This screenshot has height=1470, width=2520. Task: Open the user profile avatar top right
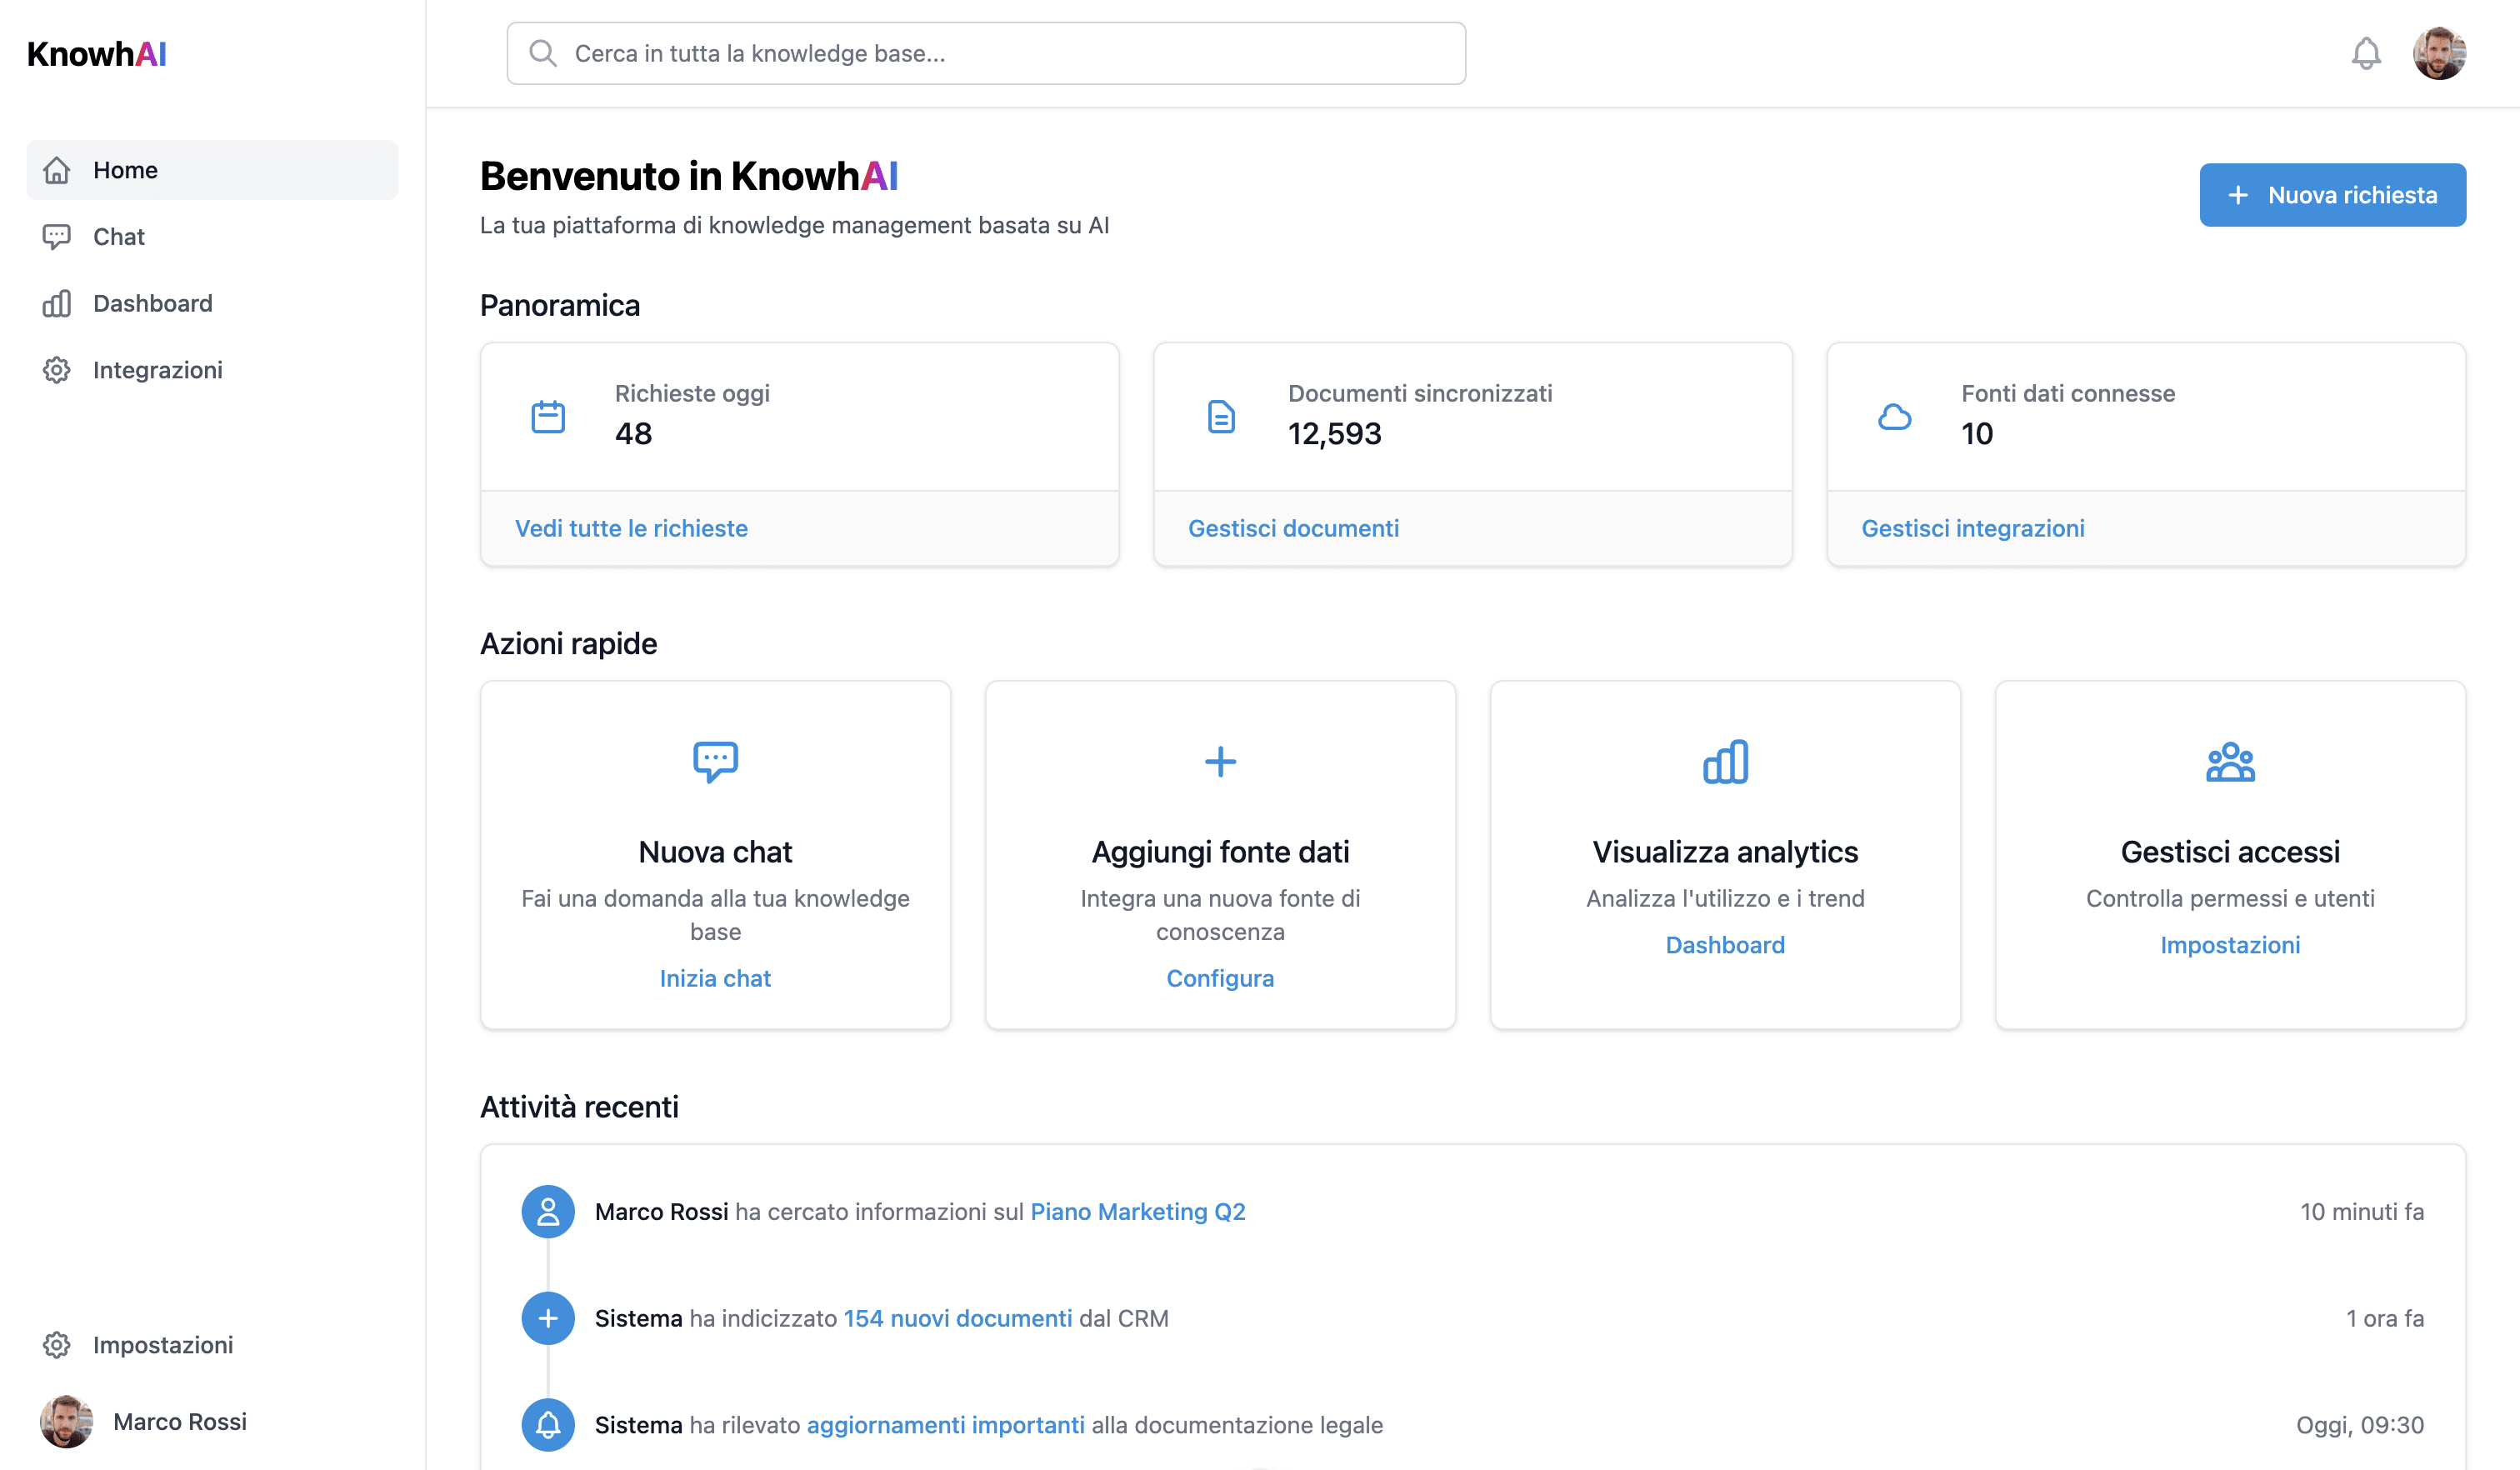click(x=2439, y=53)
